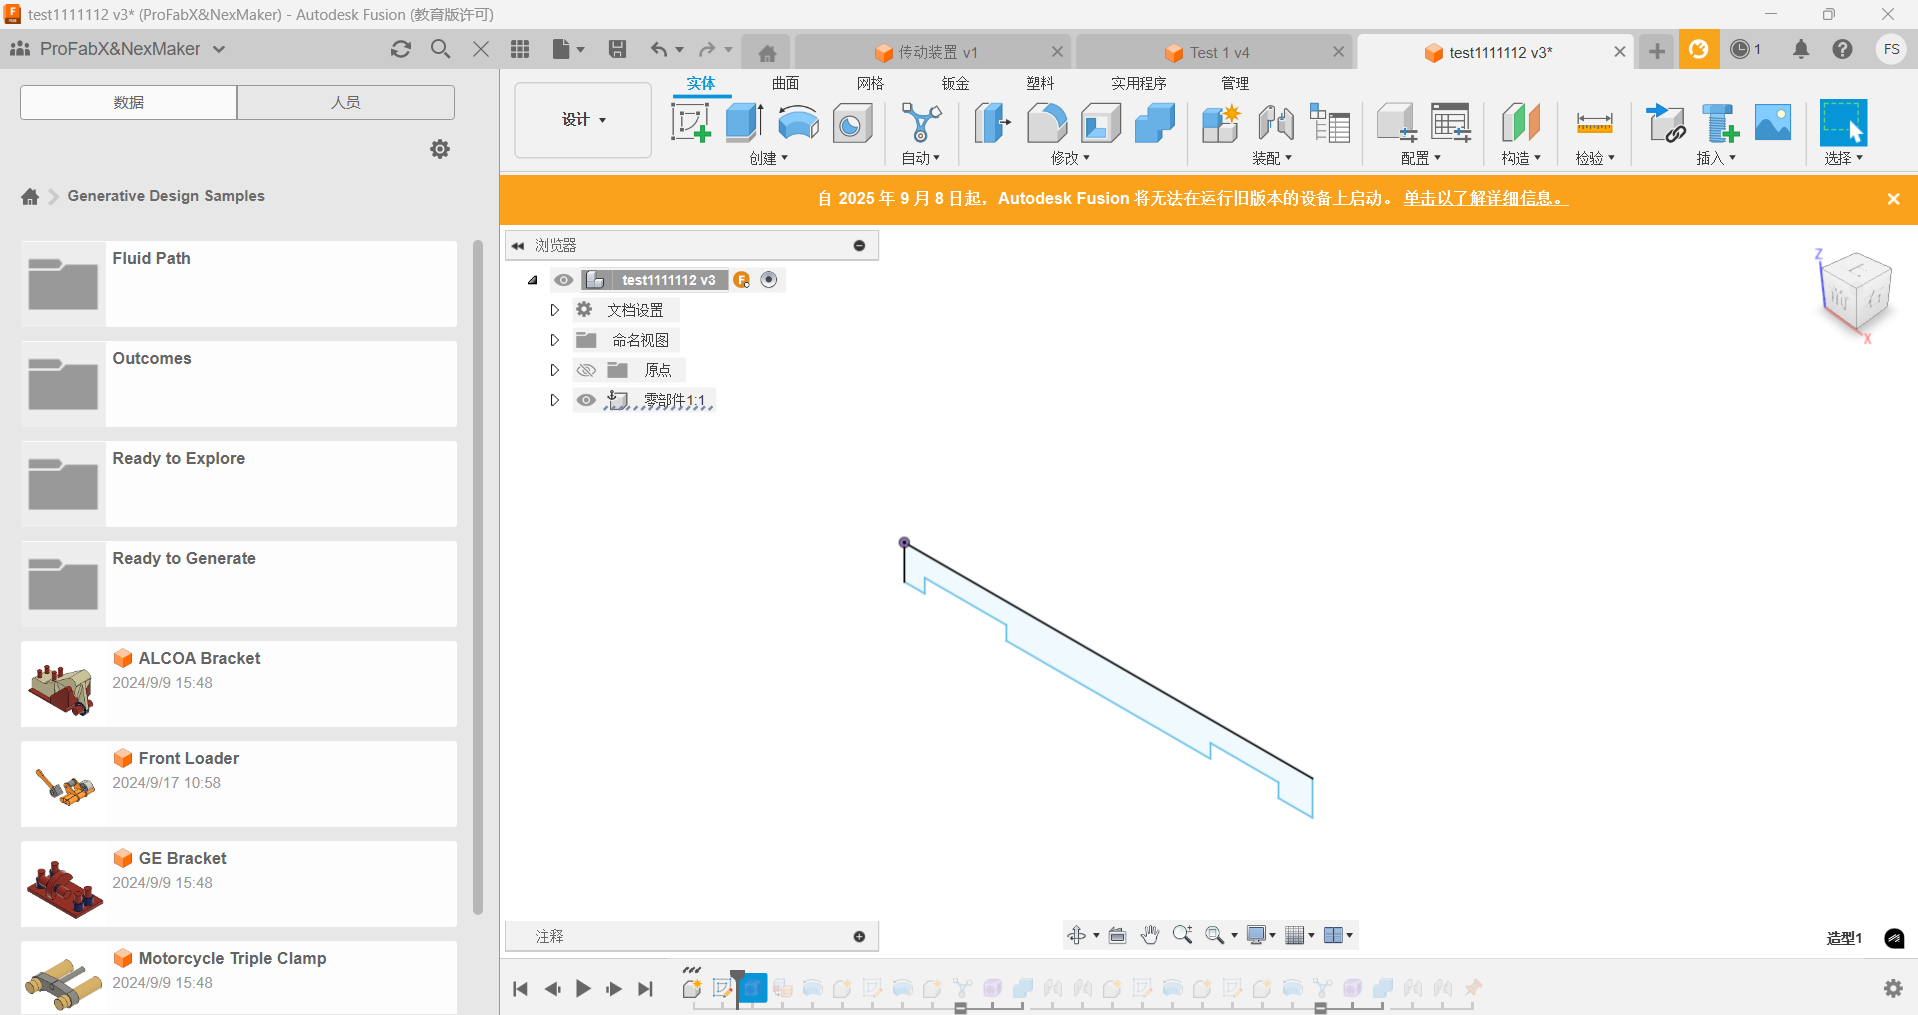Viewport: 1918px width, 1015px height.
Task: Click the Joint assemble icon
Action: click(1276, 123)
